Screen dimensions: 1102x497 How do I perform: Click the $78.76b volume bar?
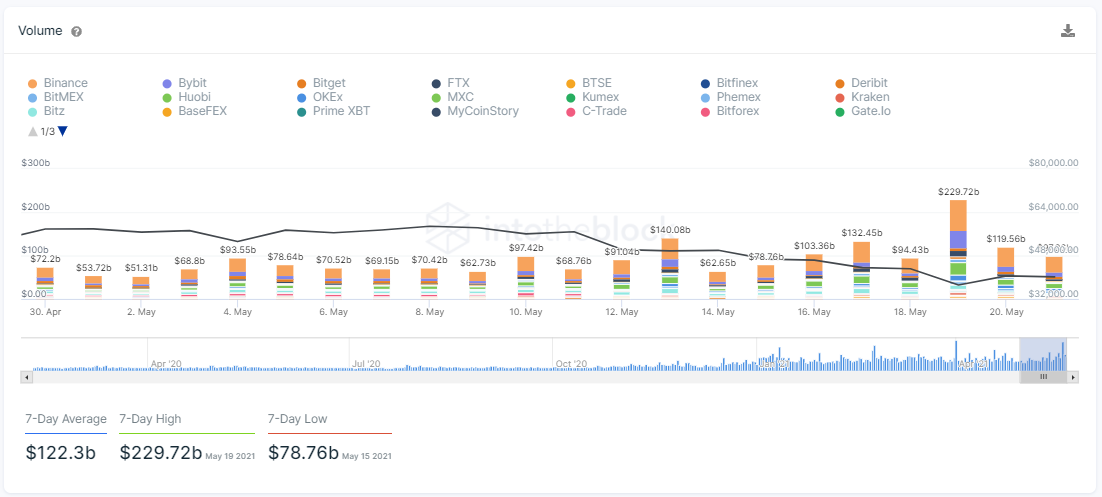(765, 282)
